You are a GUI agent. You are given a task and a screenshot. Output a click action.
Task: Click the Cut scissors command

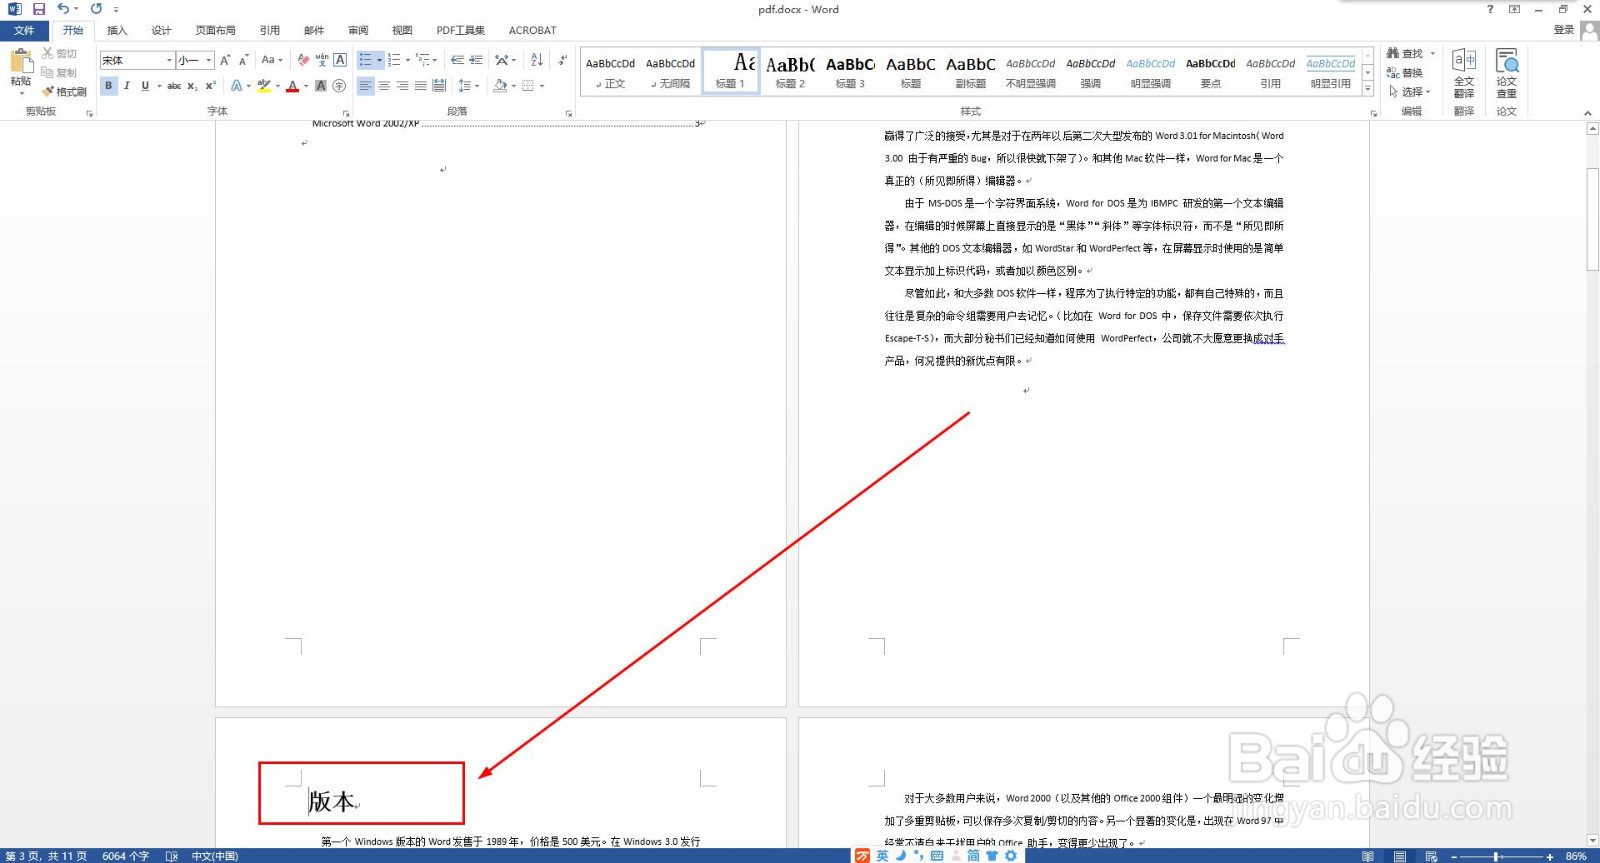click(59, 53)
